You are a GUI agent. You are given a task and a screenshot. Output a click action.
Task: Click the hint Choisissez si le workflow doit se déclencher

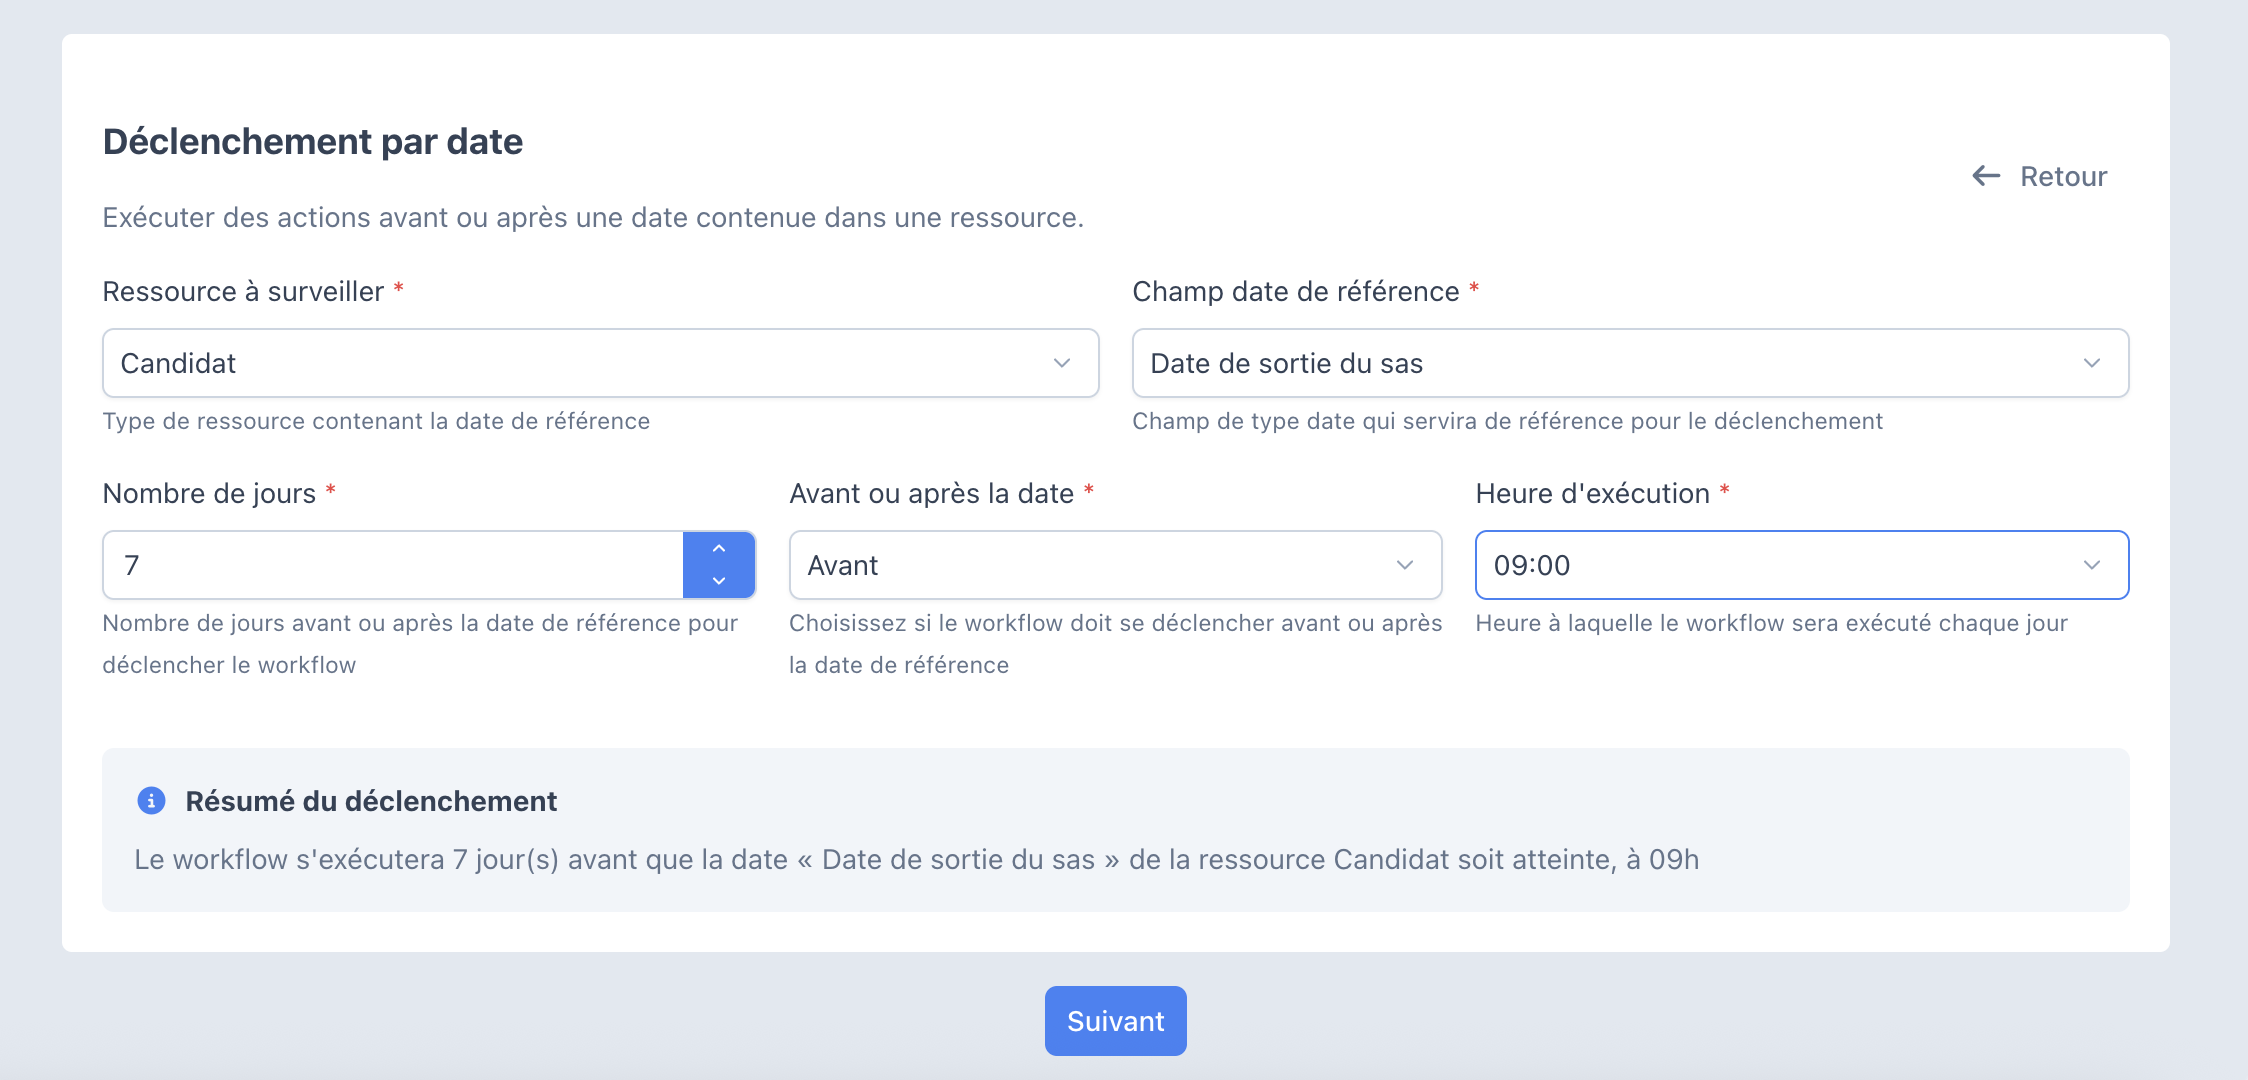(x=1115, y=644)
